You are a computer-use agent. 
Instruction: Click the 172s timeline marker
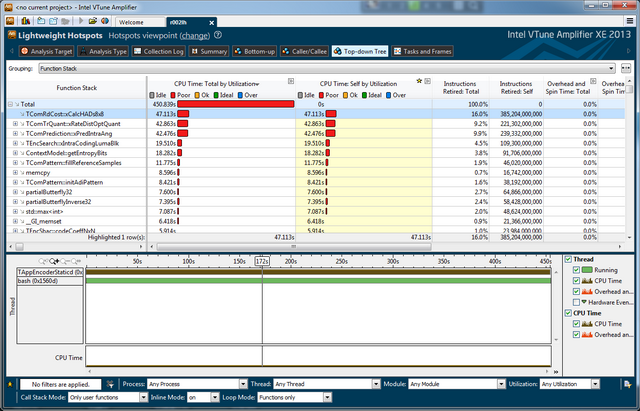click(262, 261)
